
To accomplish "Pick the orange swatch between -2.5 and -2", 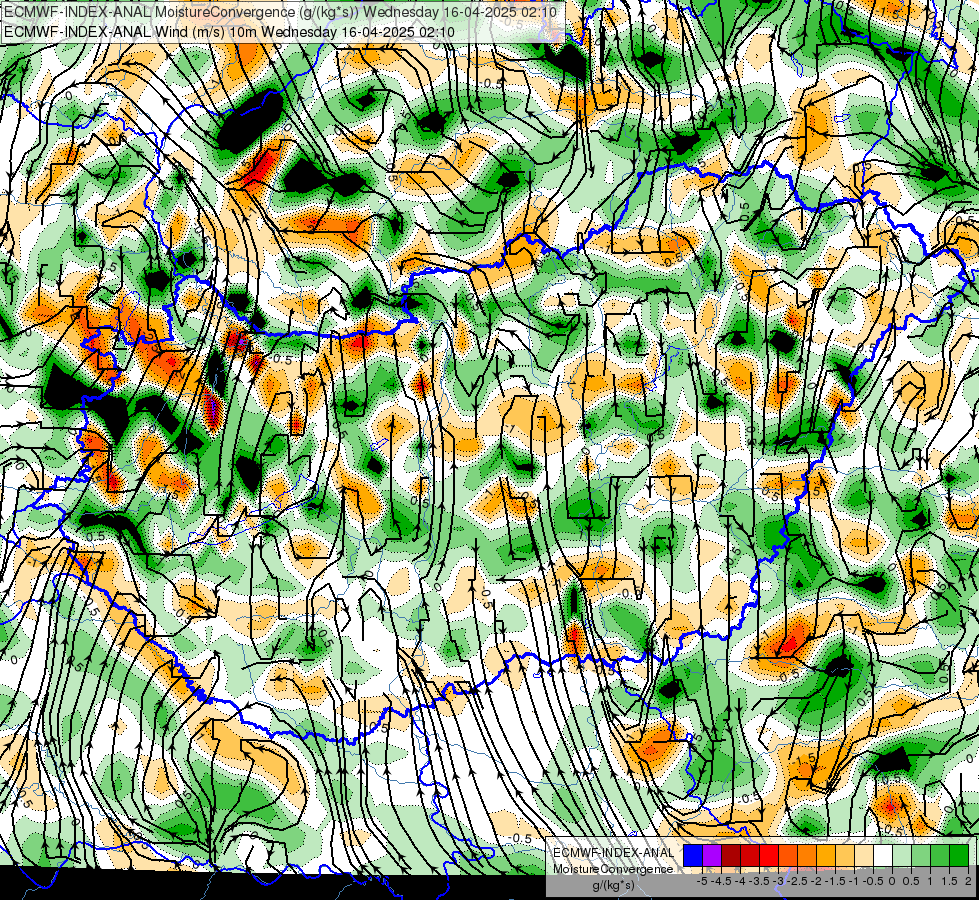I will [807, 856].
